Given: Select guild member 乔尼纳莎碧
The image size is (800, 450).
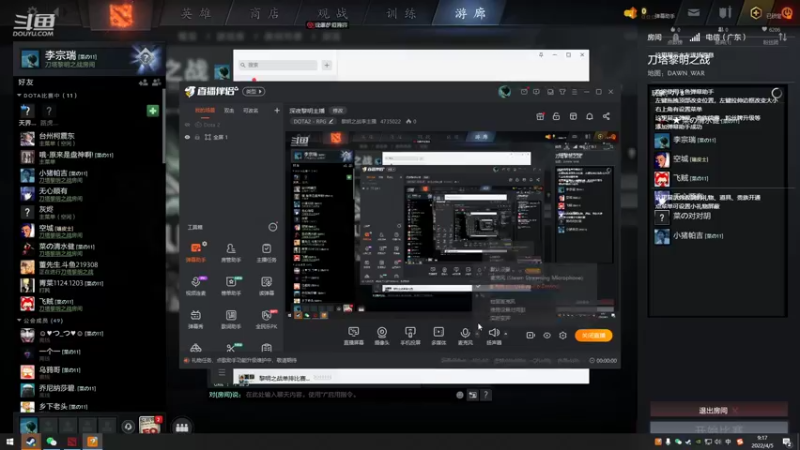Looking at the screenshot, I should 90,391.
